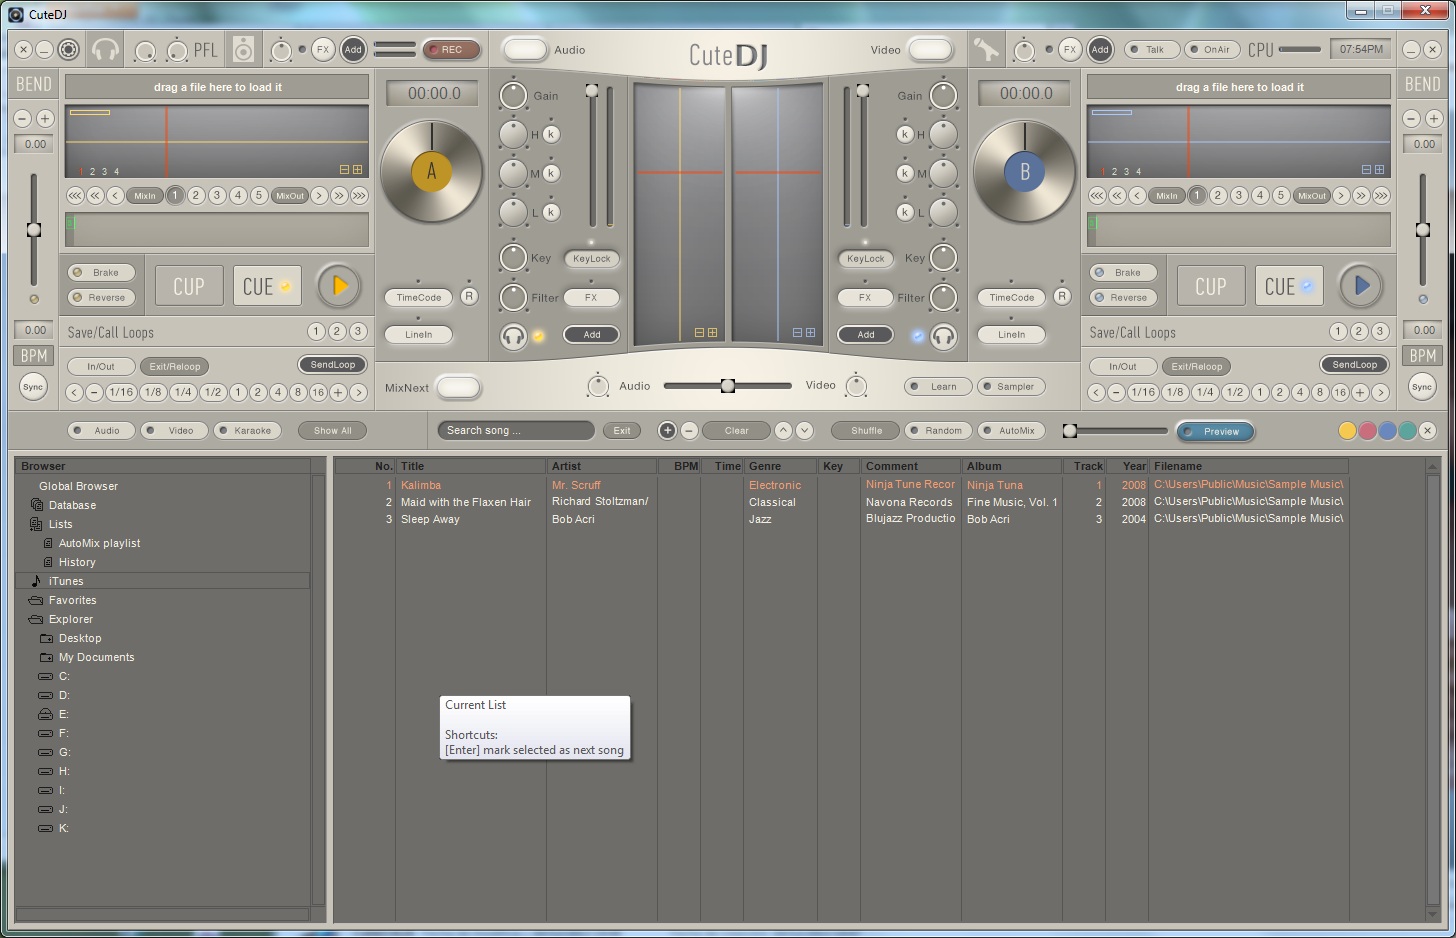Sort the song list by Title column
The image size is (1456, 938).
pos(472,466)
